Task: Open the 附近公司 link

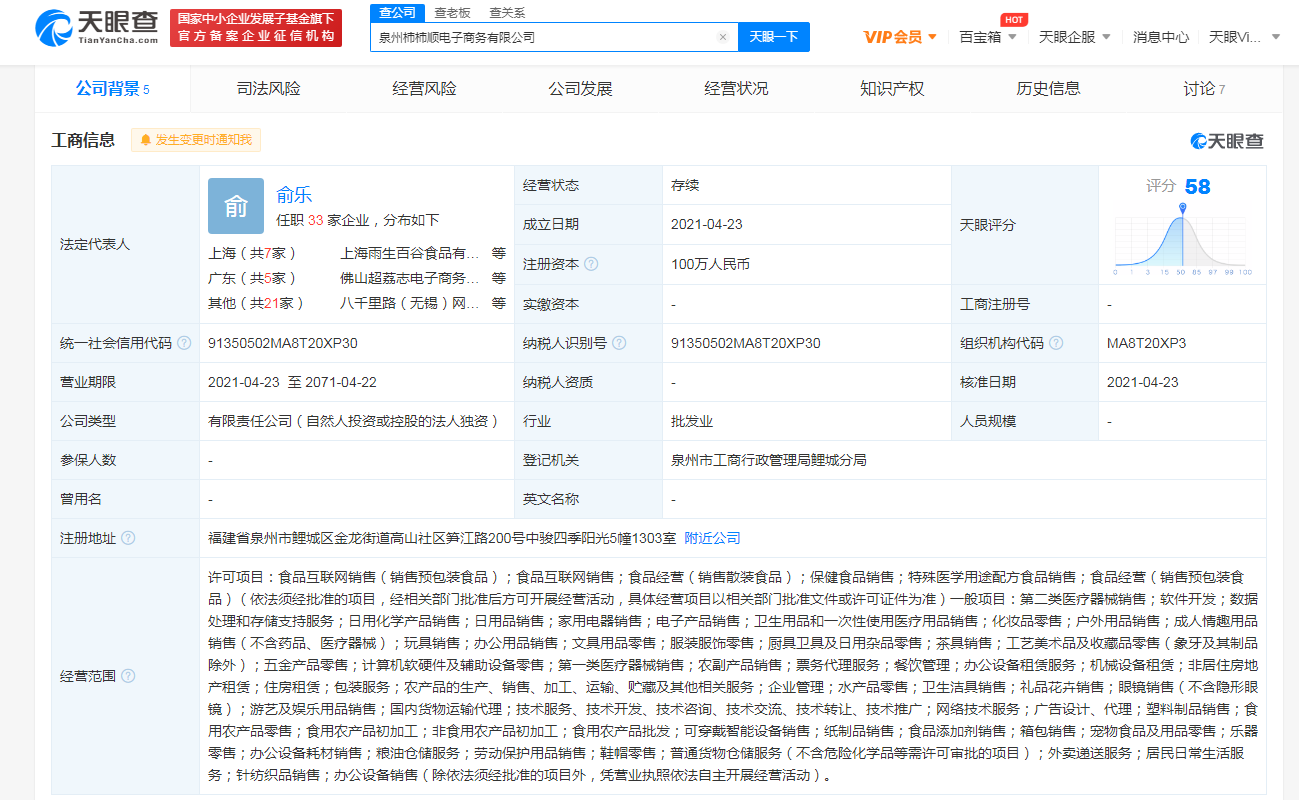Action: pyautogui.click(x=712, y=538)
